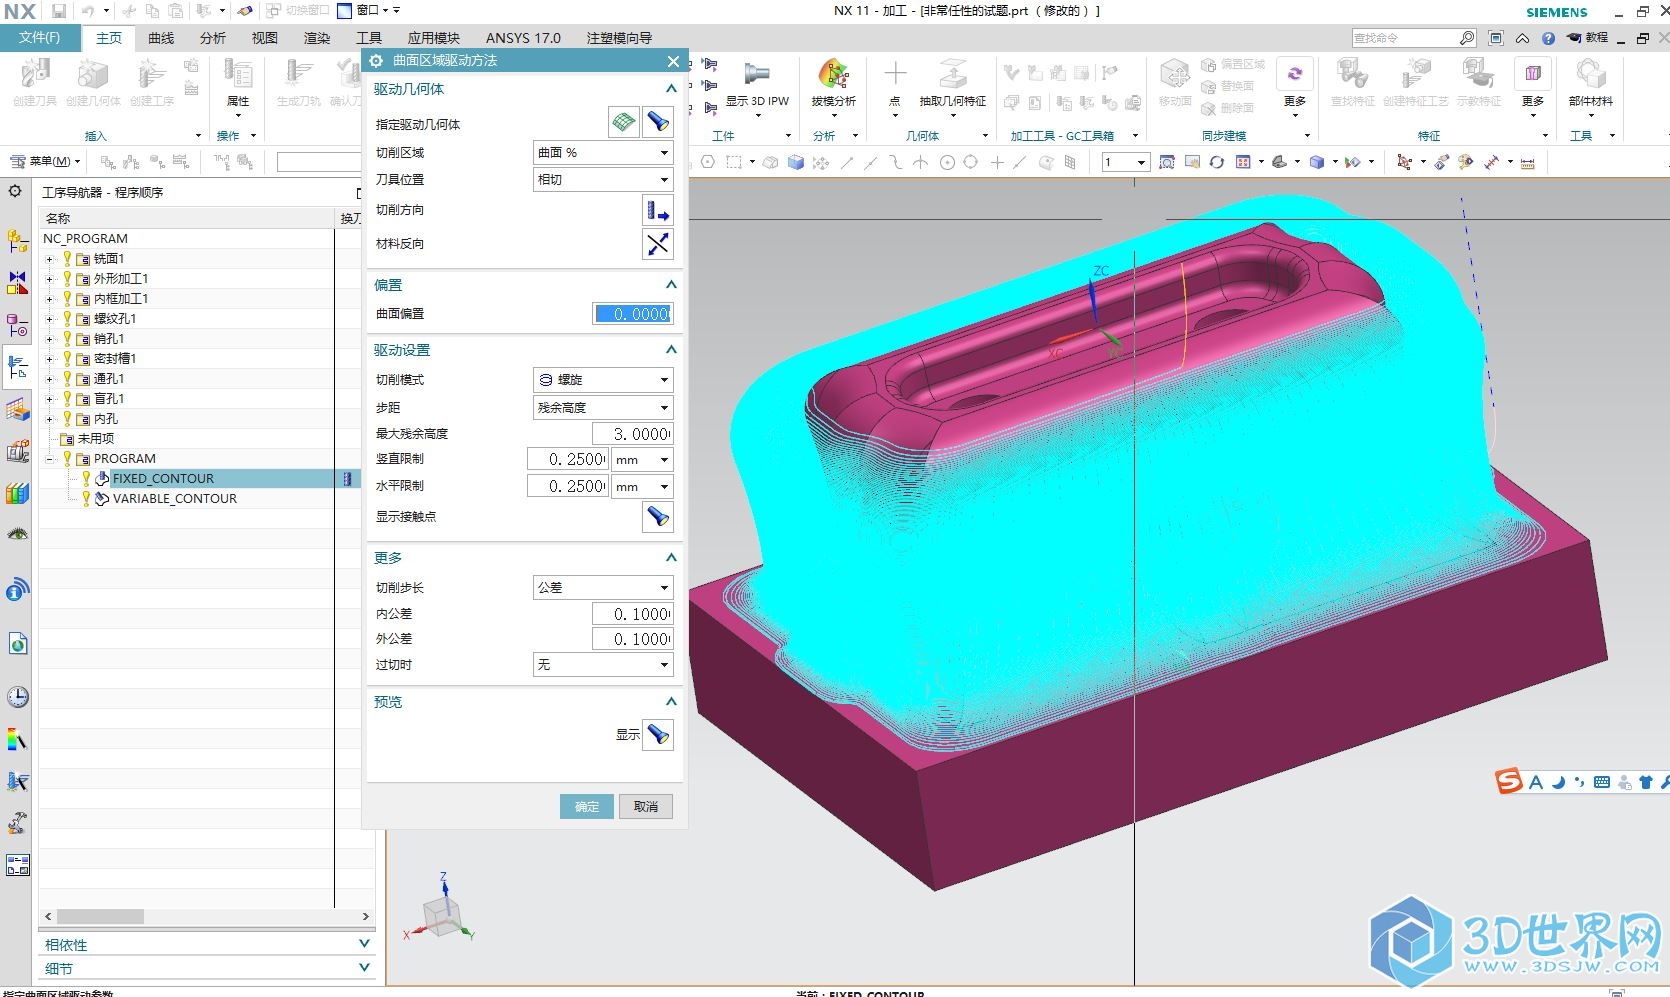
Task: Click the Sogou input method S icon
Action: [1508, 781]
